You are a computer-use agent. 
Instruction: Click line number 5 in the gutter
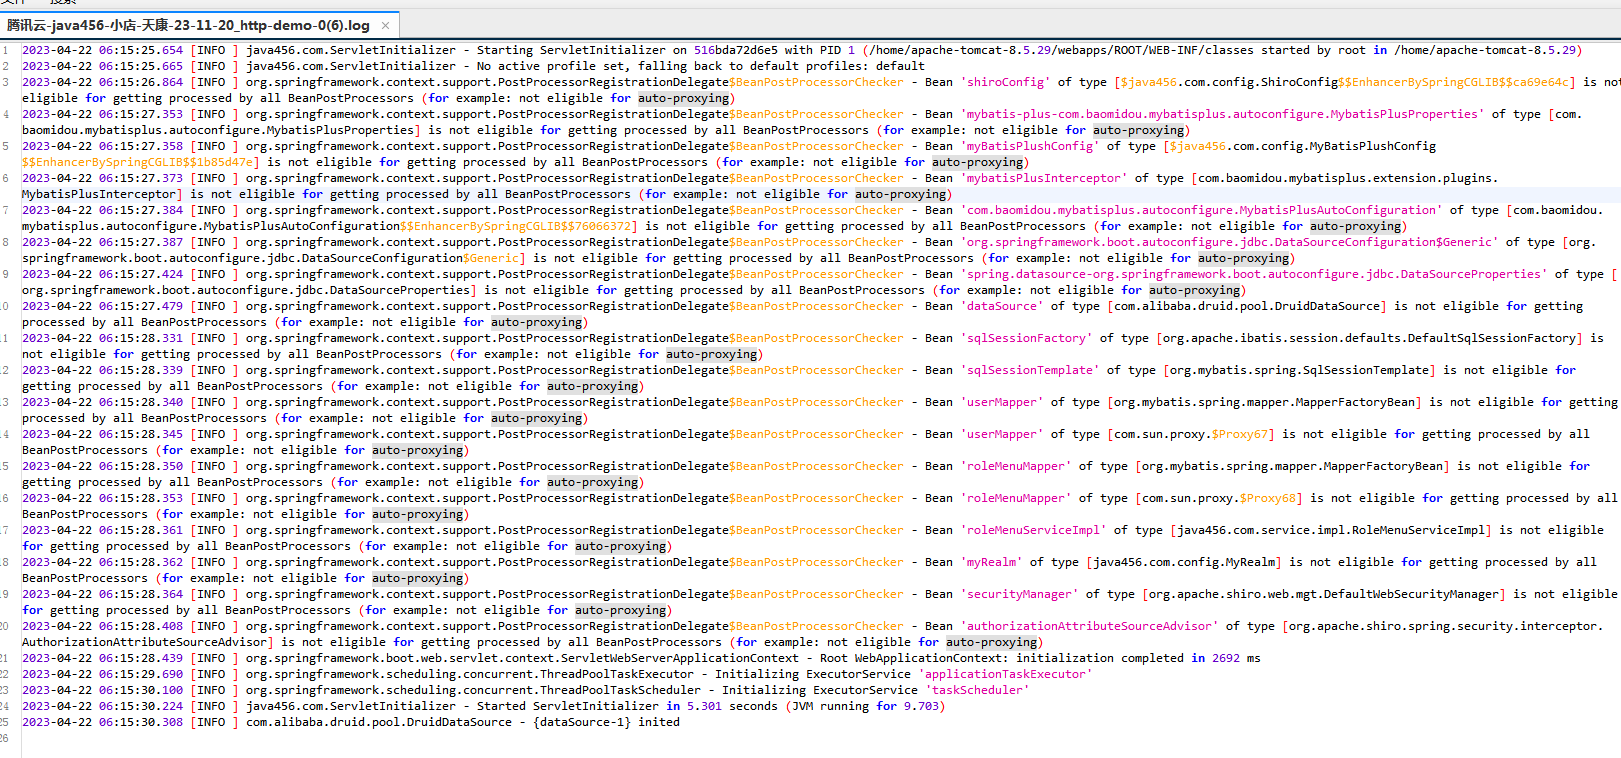tap(6, 146)
